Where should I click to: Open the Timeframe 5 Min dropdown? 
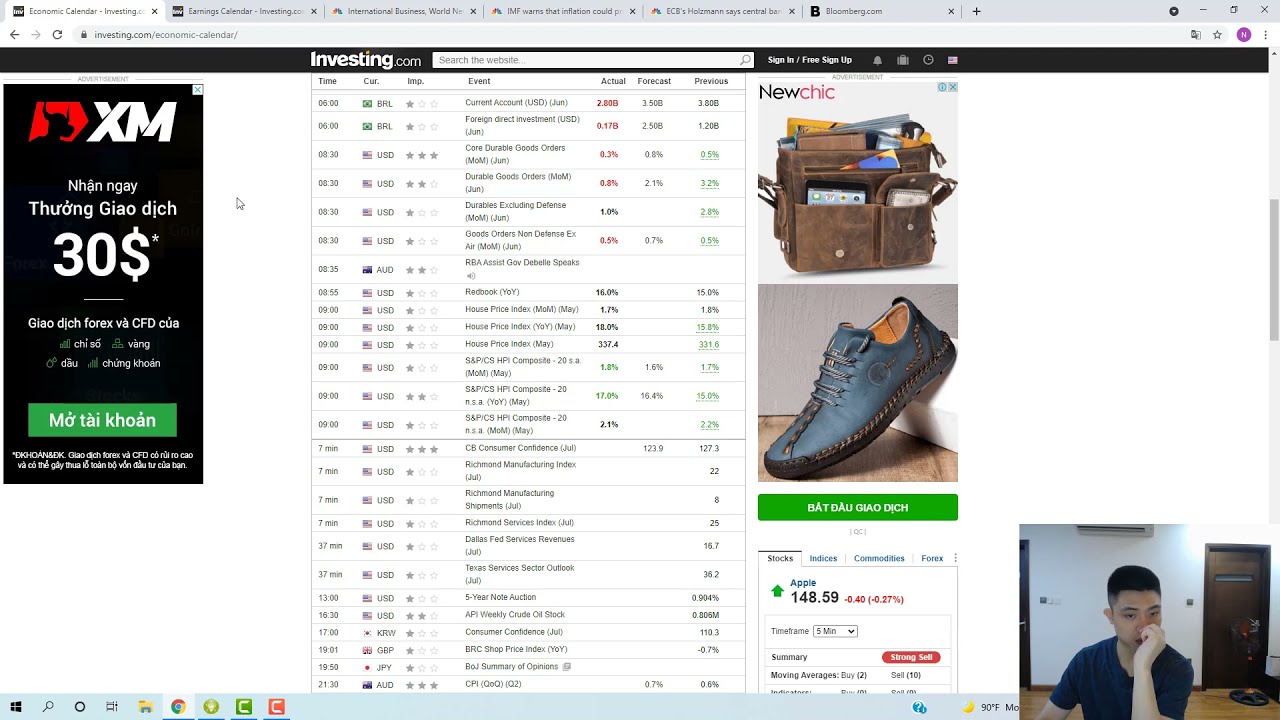835,631
